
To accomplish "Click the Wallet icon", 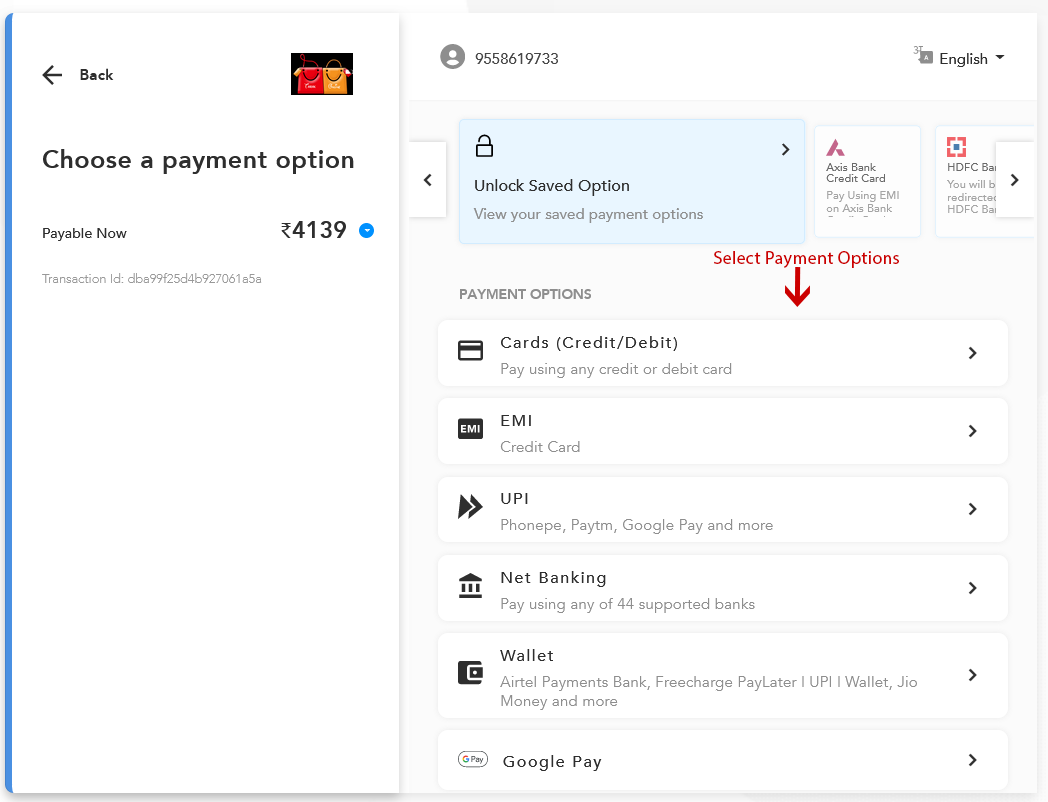I will tap(470, 673).
